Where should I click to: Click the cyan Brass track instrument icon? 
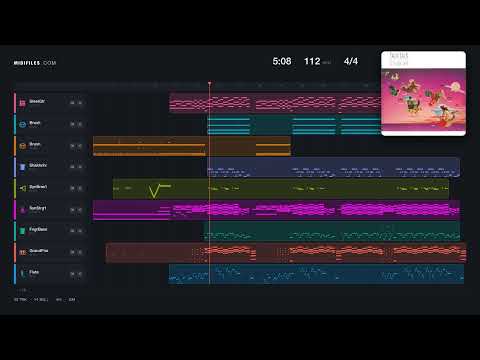(x=22, y=124)
